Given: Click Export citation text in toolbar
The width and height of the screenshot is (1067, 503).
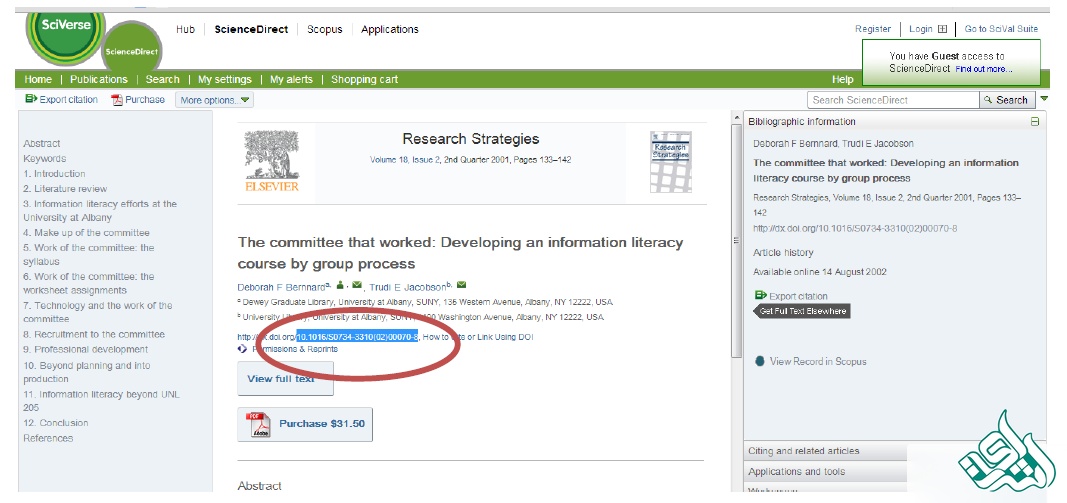Looking at the screenshot, I should pyautogui.click(x=69, y=99).
